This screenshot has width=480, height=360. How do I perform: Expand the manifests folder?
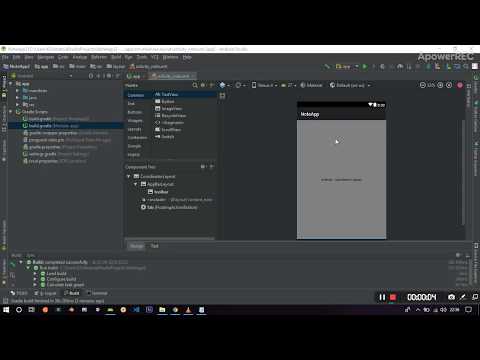click(x=18, y=90)
